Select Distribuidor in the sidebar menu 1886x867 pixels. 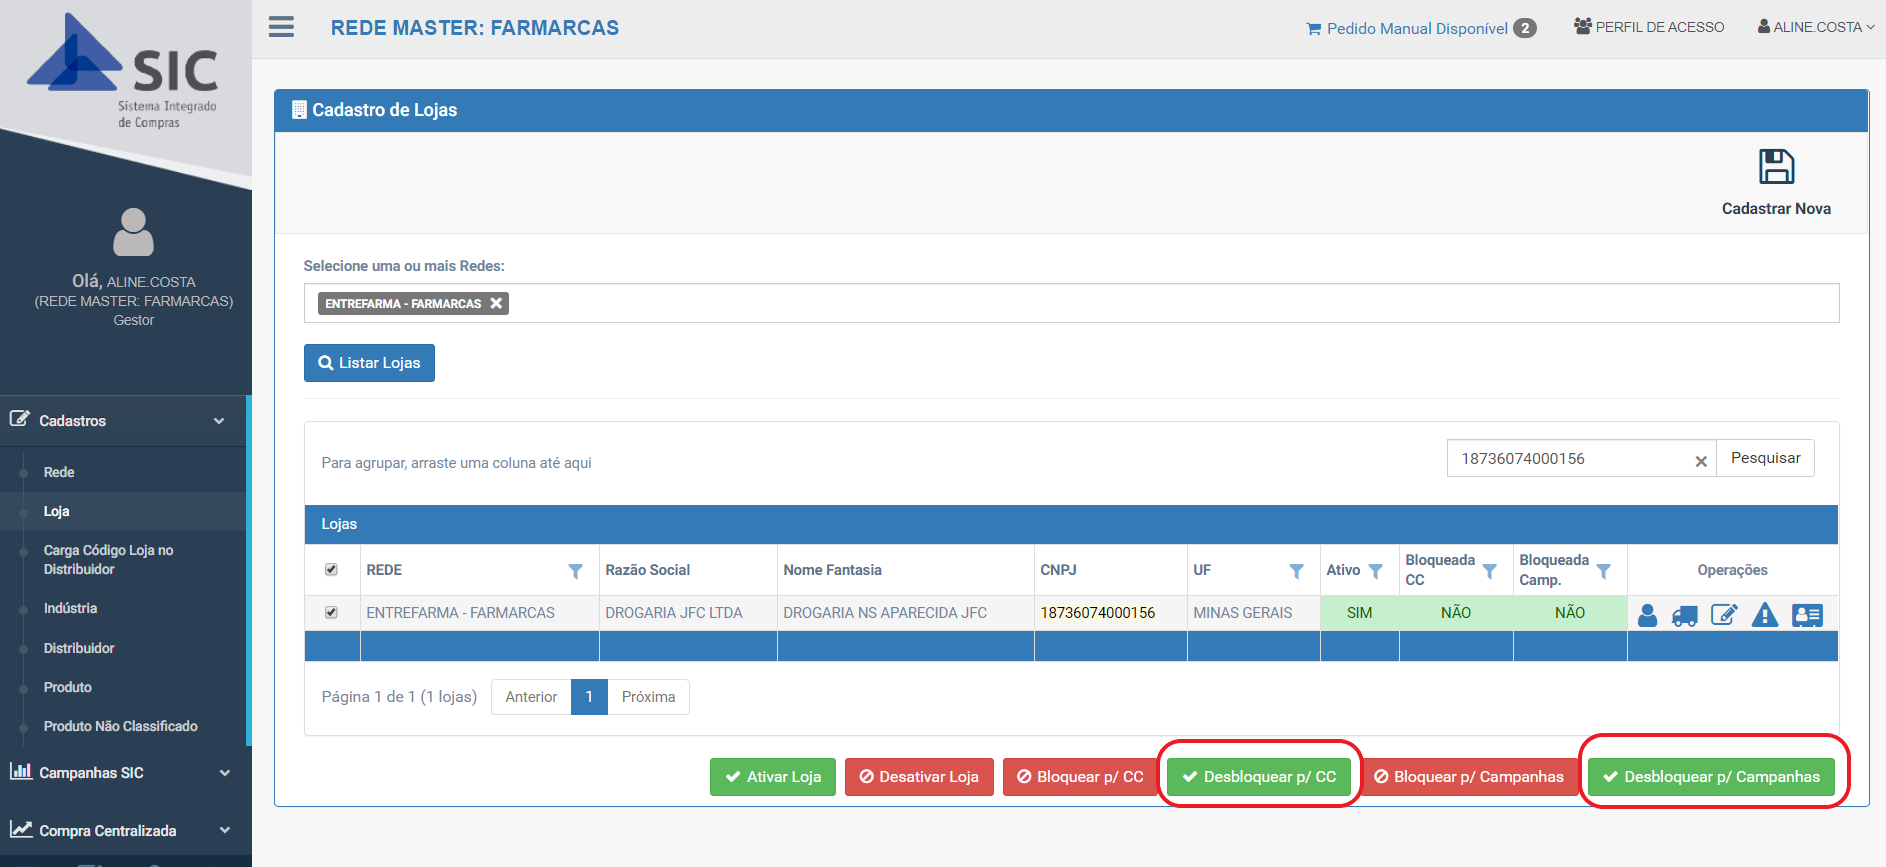click(x=79, y=648)
